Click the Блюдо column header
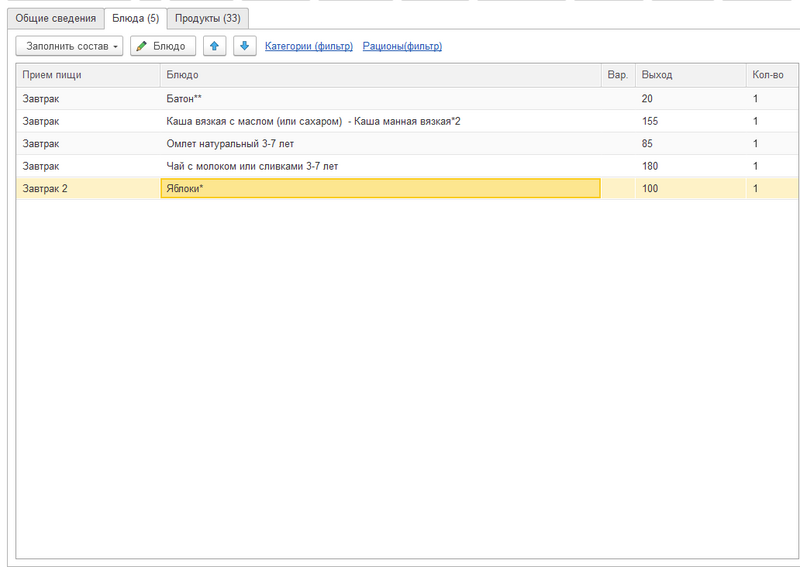The width and height of the screenshot is (800, 567). tap(380, 75)
